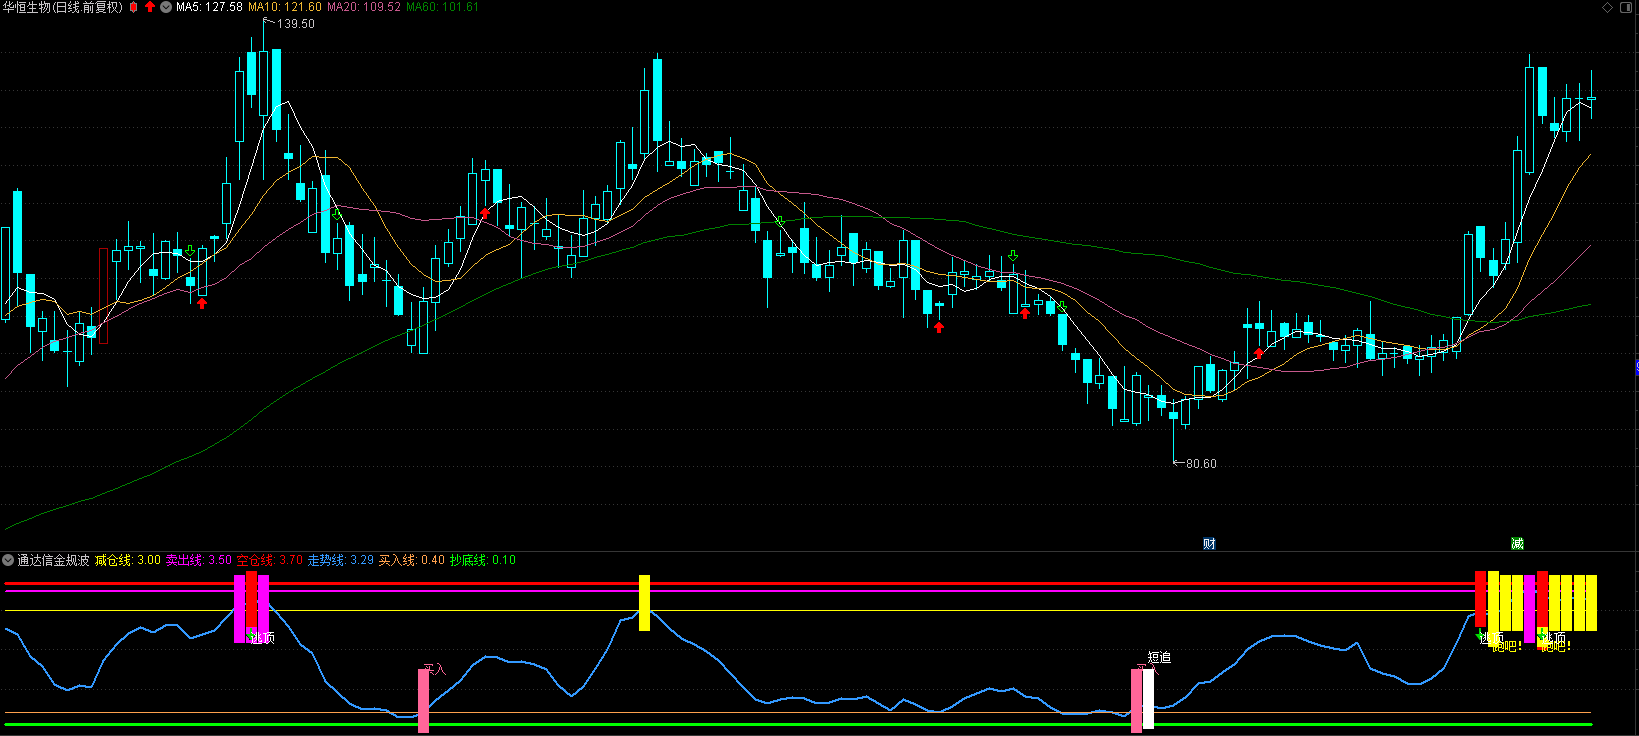Click the 139.50 high price label
Image resolution: width=1639 pixels, height=736 pixels.
pyautogui.click(x=295, y=24)
